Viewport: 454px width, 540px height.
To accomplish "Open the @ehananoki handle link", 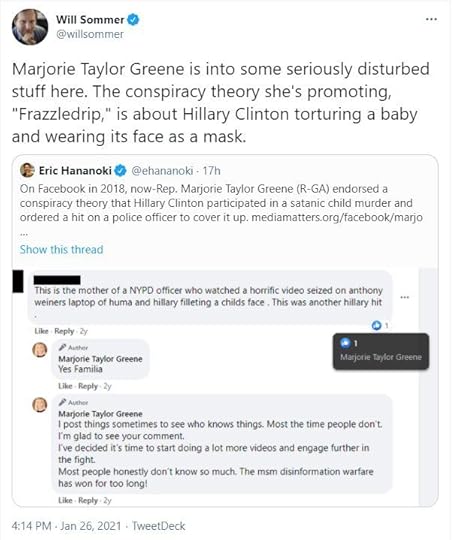I will pyautogui.click(x=162, y=171).
